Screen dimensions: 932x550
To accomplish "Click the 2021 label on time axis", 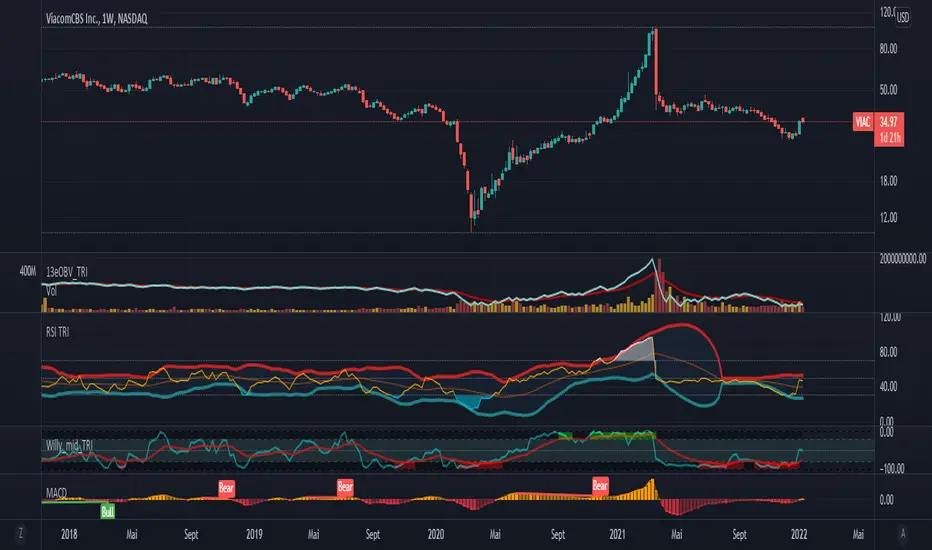I will 617,534.
